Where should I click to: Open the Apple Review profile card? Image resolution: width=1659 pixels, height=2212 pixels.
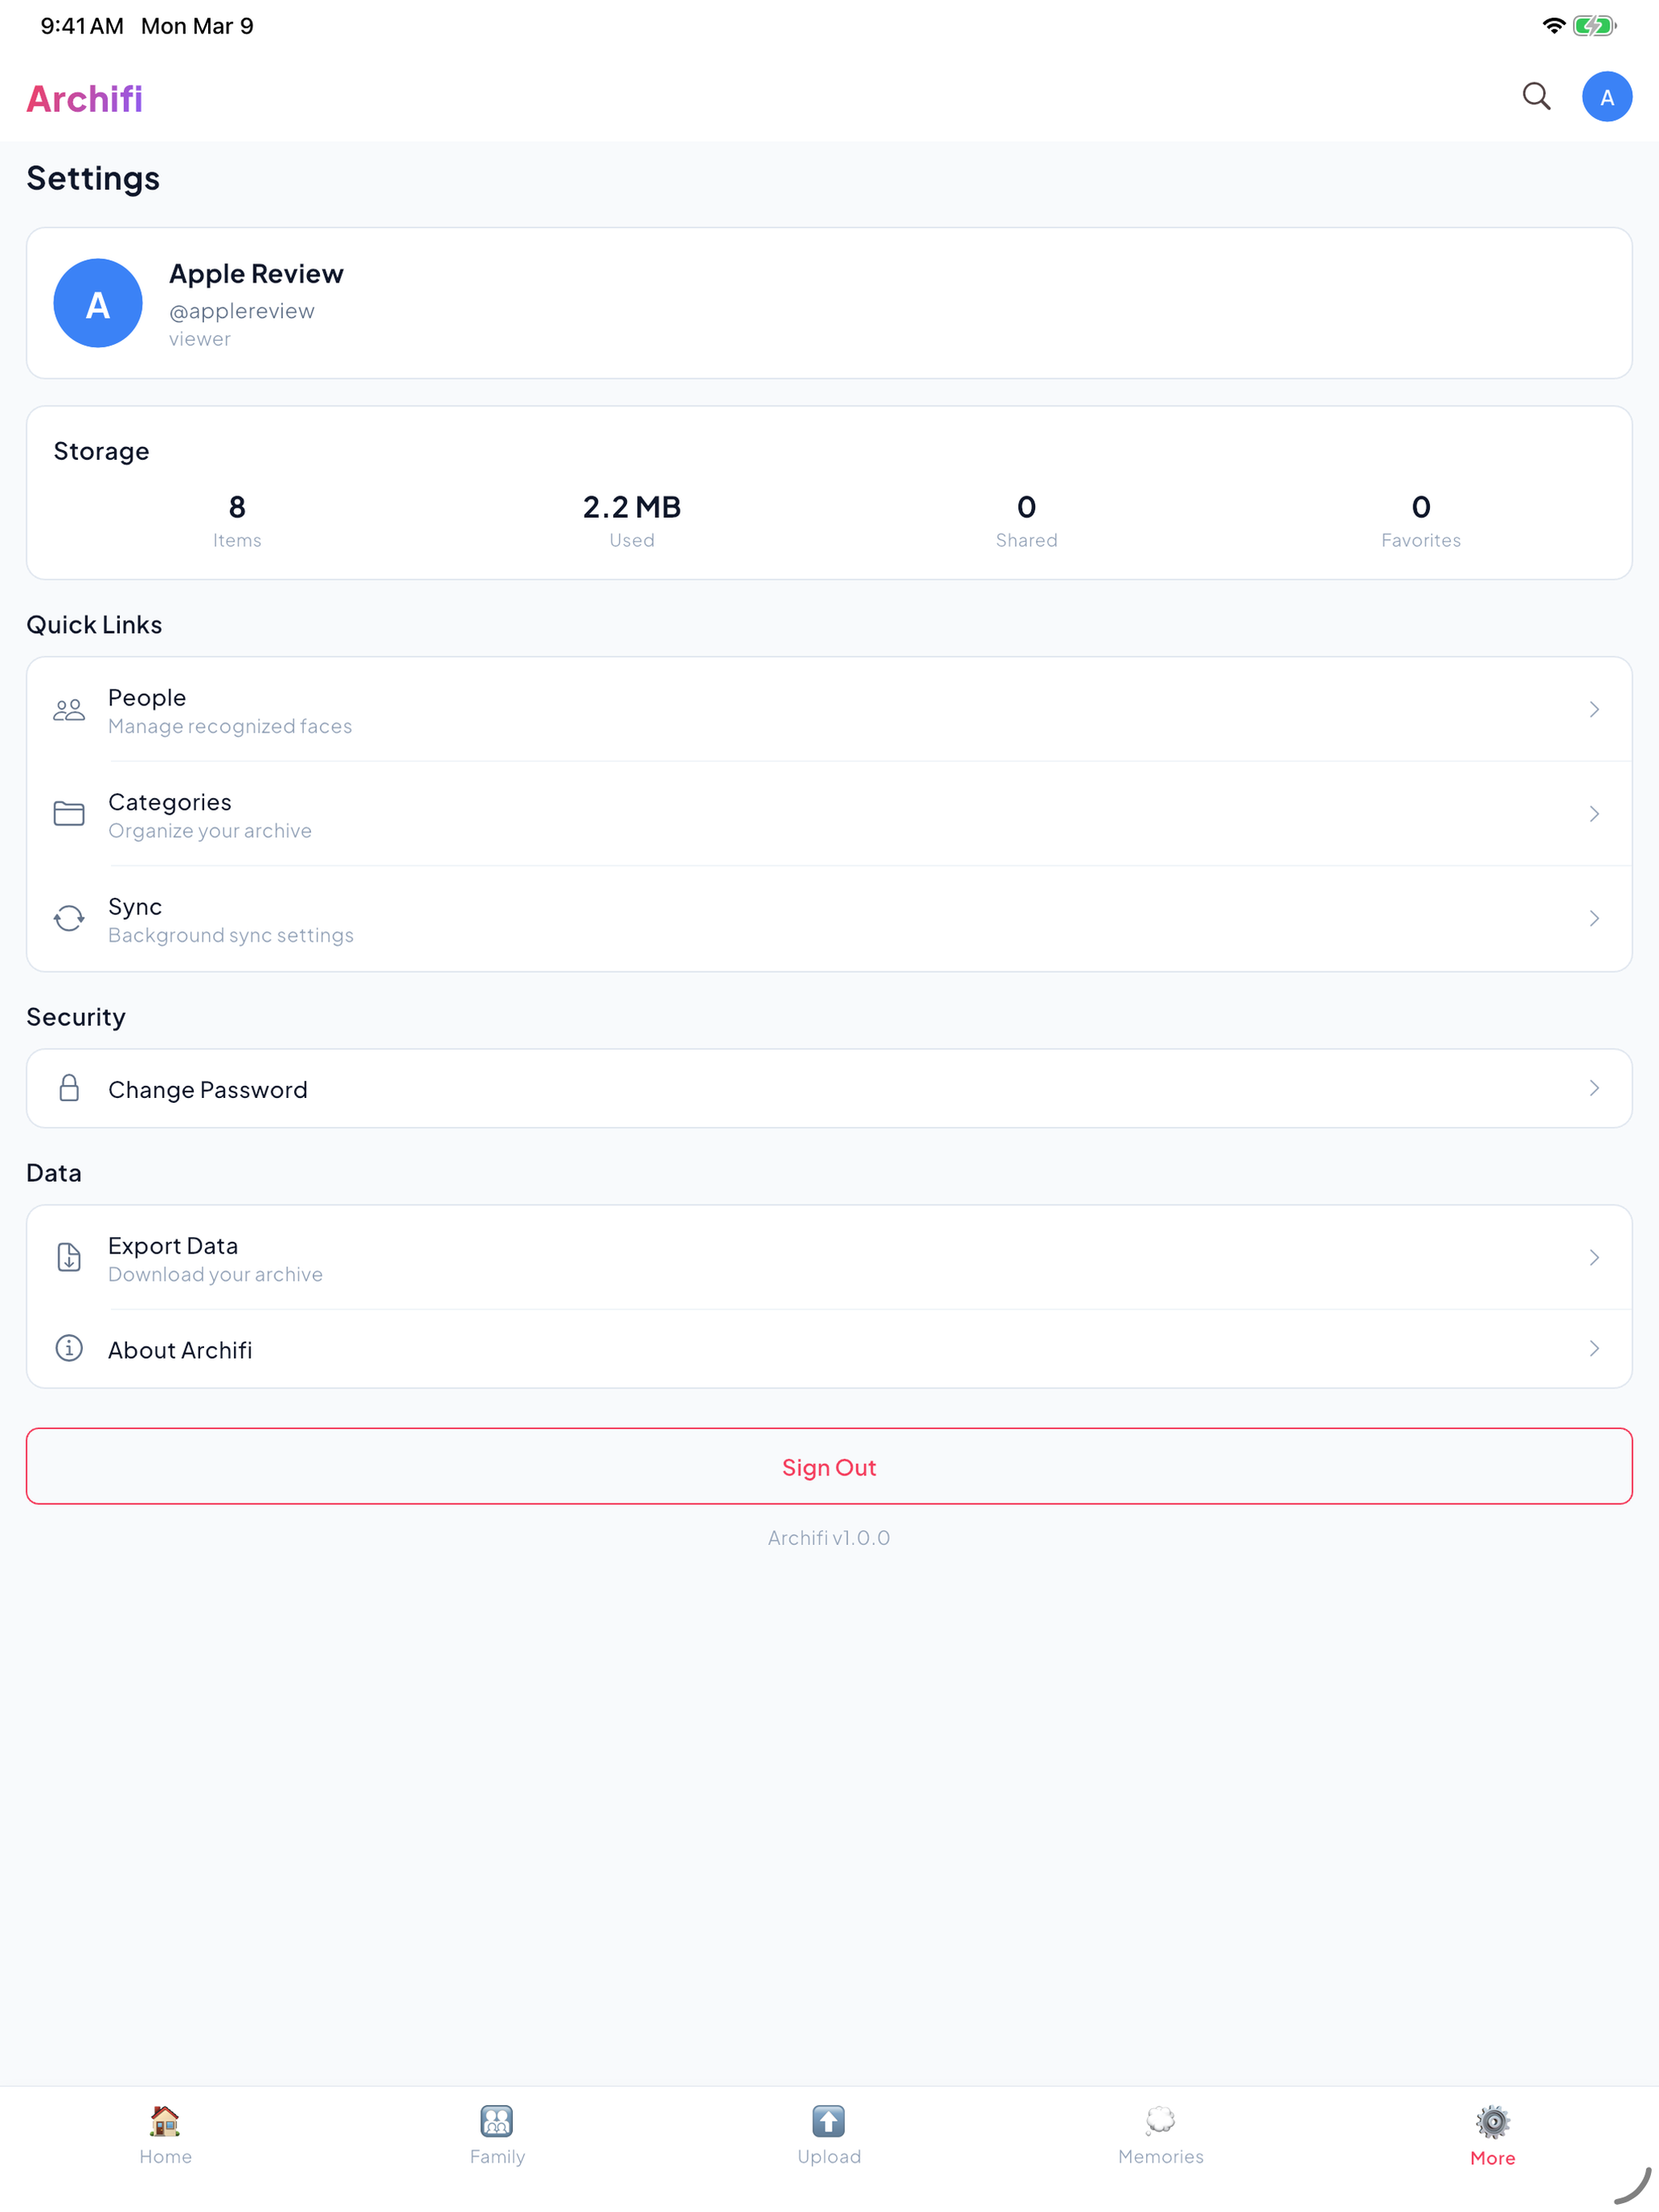pos(829,303)
